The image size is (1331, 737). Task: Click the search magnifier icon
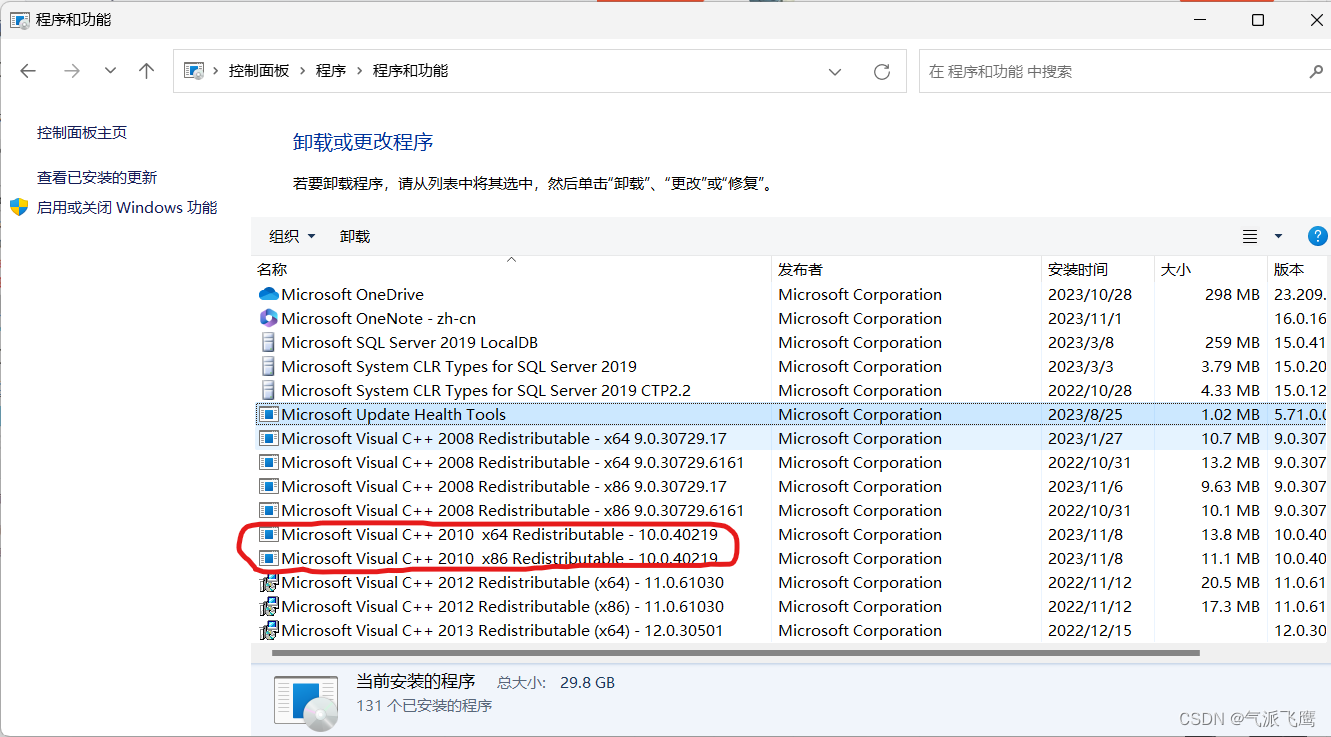[1316, 72]
